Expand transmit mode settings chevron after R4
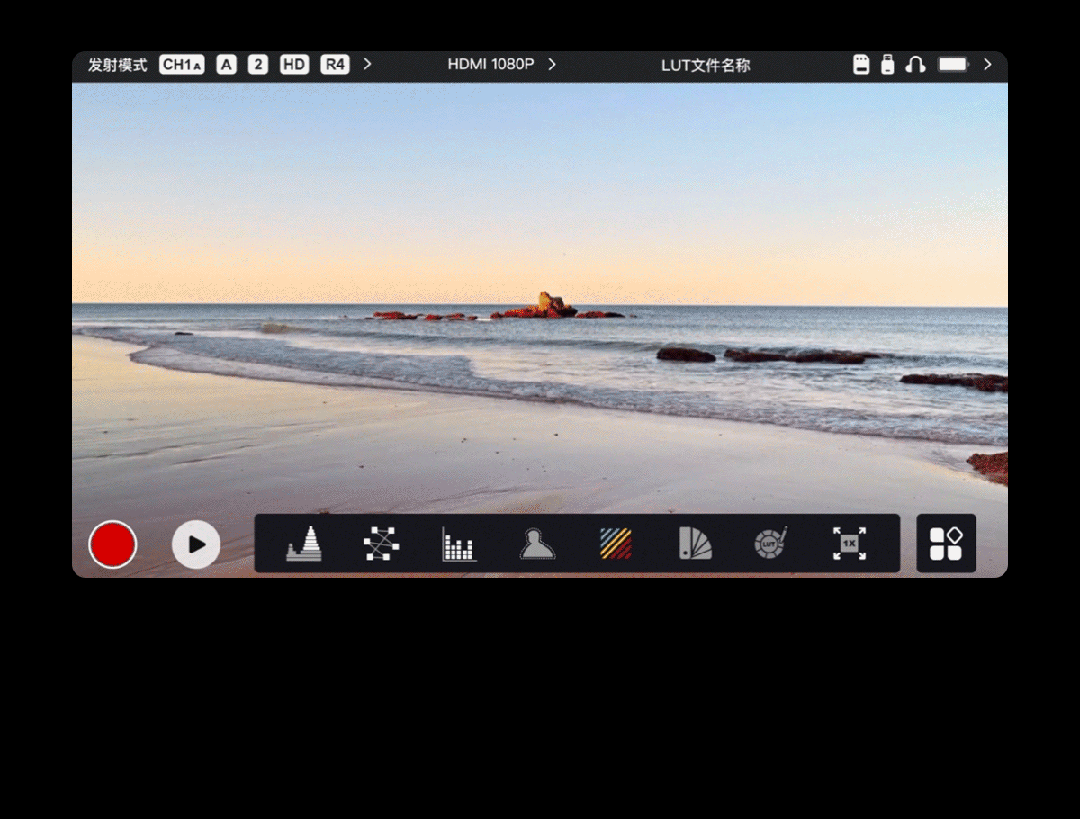 367,64
